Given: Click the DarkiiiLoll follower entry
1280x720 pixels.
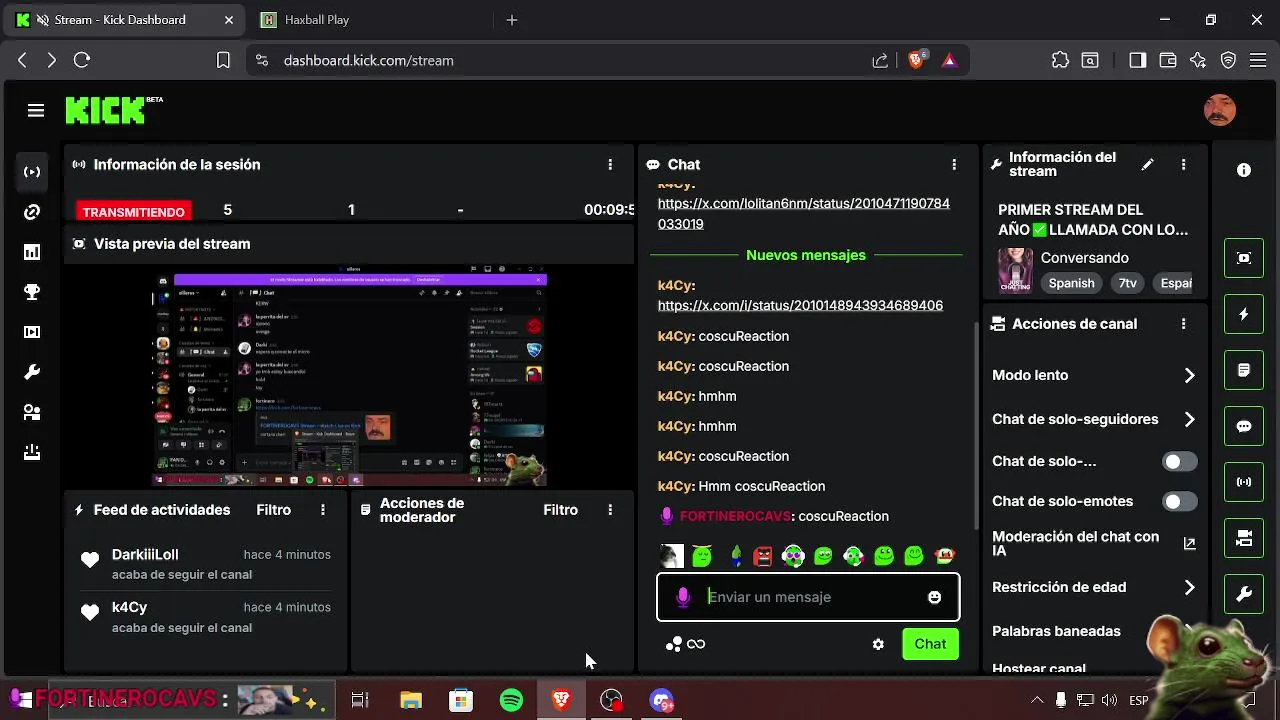Looking at the screenshot, I should (206, 564).
